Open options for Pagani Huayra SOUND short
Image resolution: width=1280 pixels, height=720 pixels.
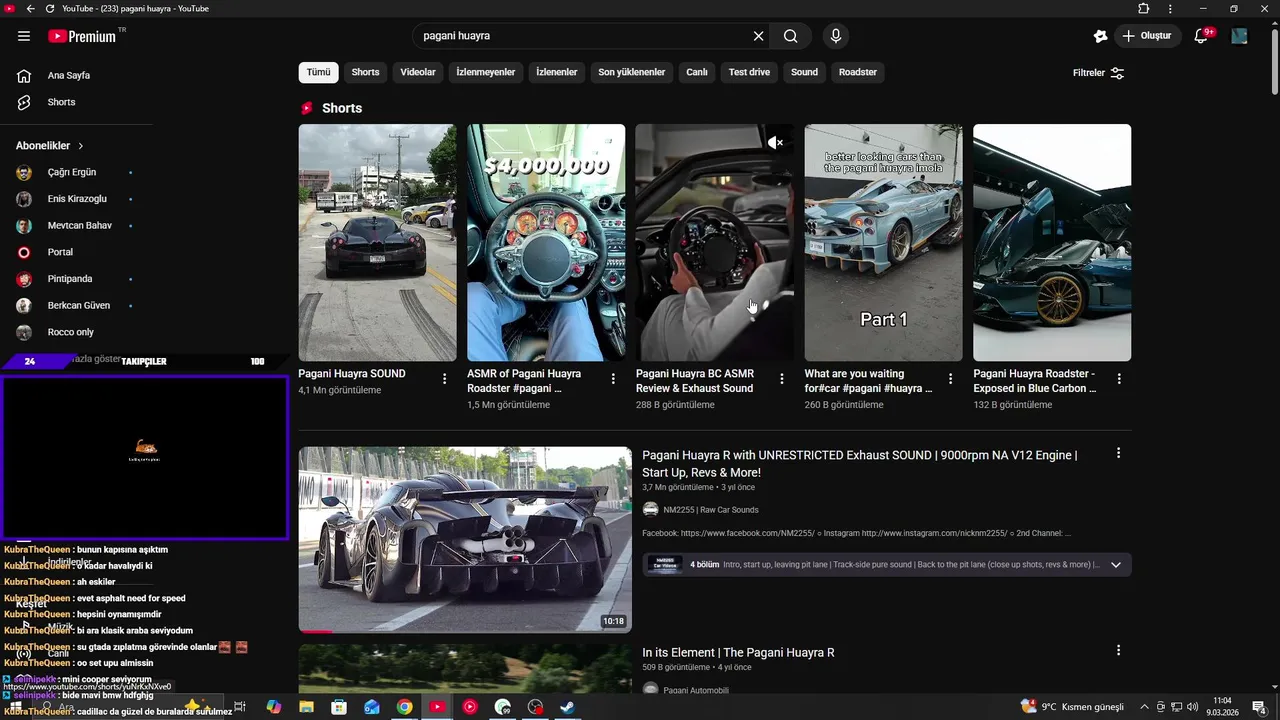[444, 379]
